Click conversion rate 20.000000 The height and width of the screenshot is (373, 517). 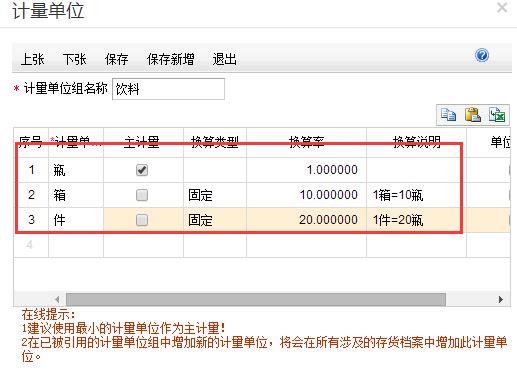click(x=306, y=220)
